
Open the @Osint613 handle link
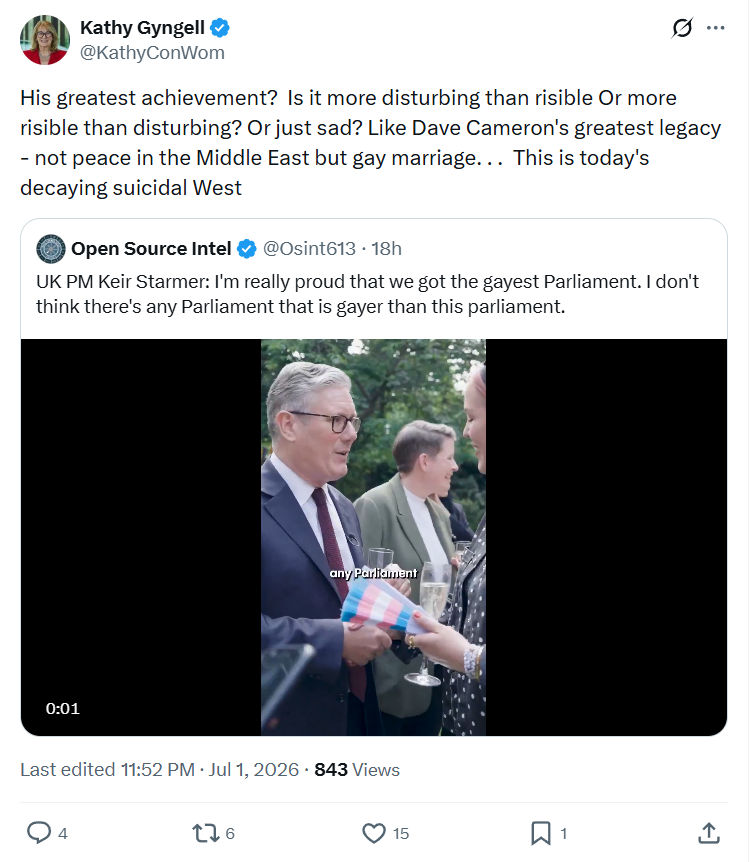[309, 248]
